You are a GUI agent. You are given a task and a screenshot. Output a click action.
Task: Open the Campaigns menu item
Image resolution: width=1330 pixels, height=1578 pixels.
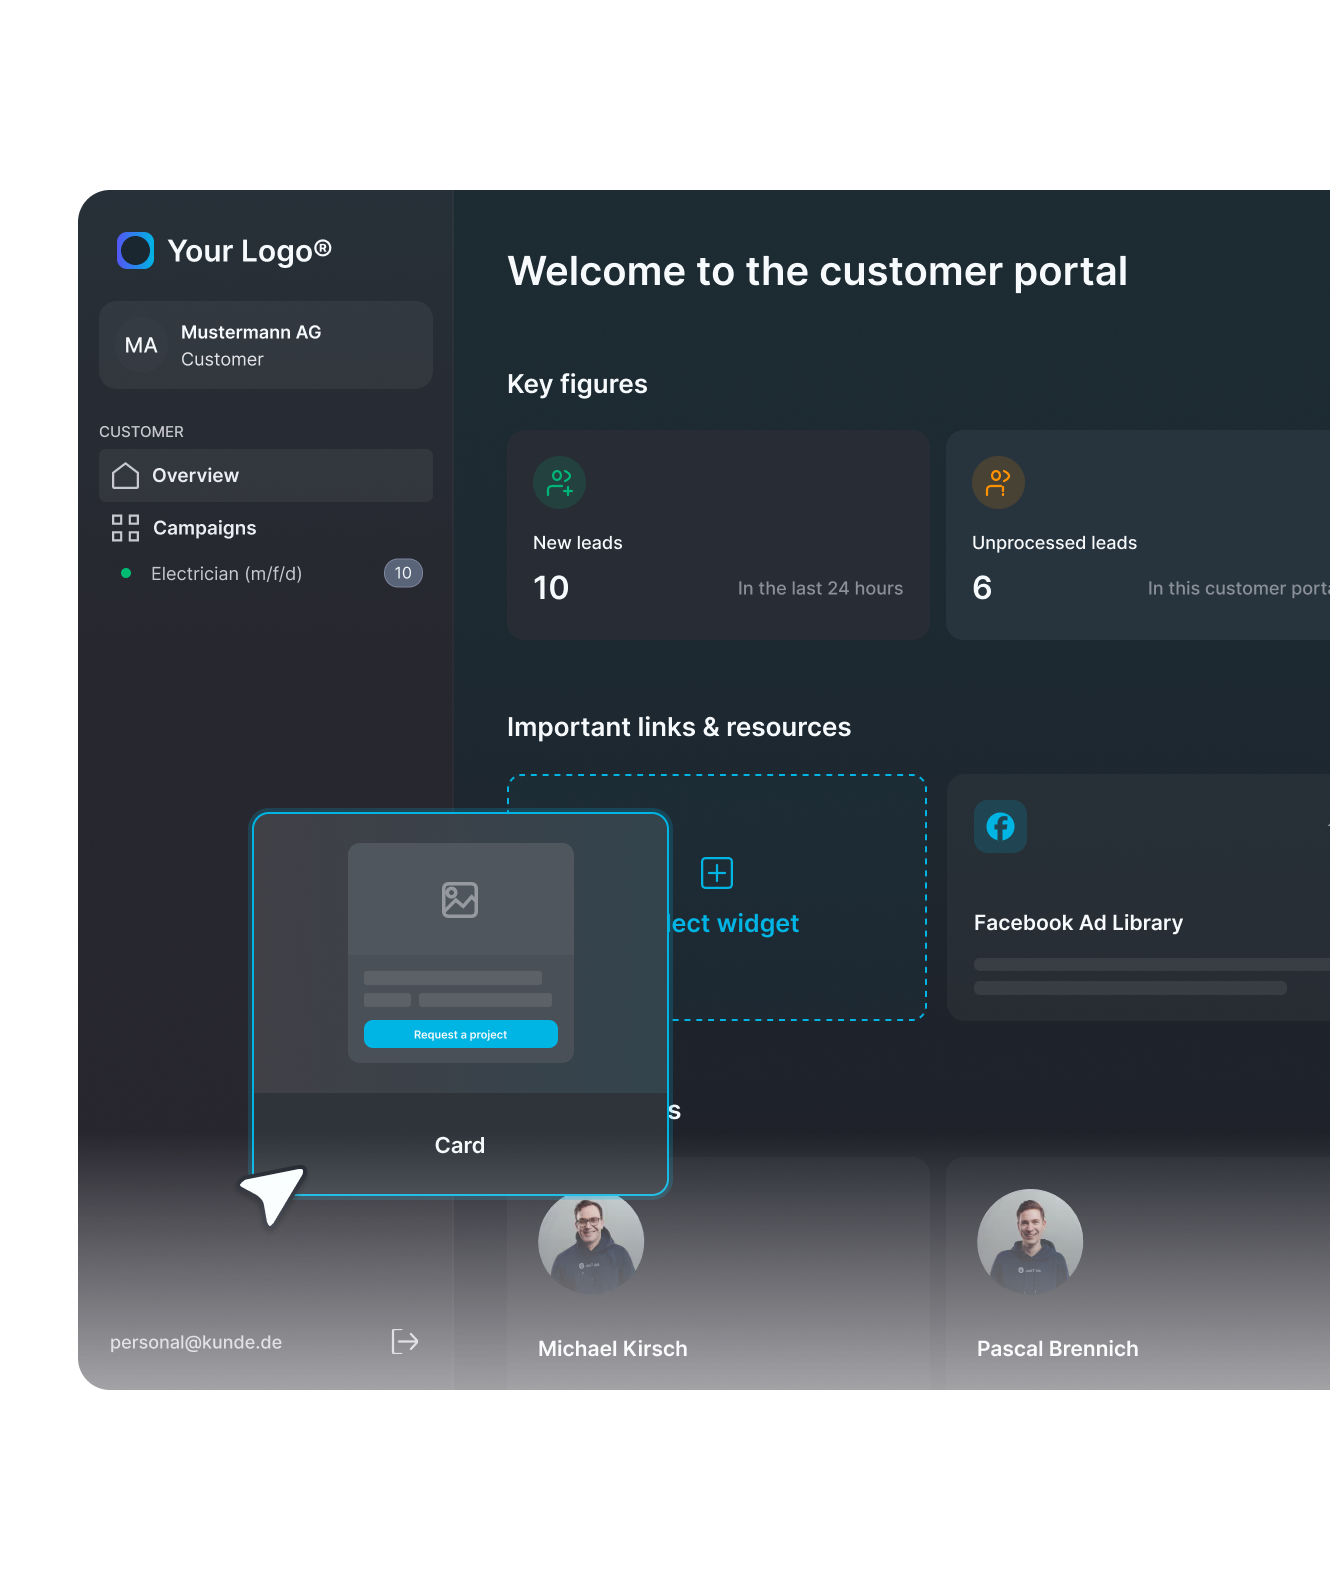pyautogui.click(x=266, y=528)
